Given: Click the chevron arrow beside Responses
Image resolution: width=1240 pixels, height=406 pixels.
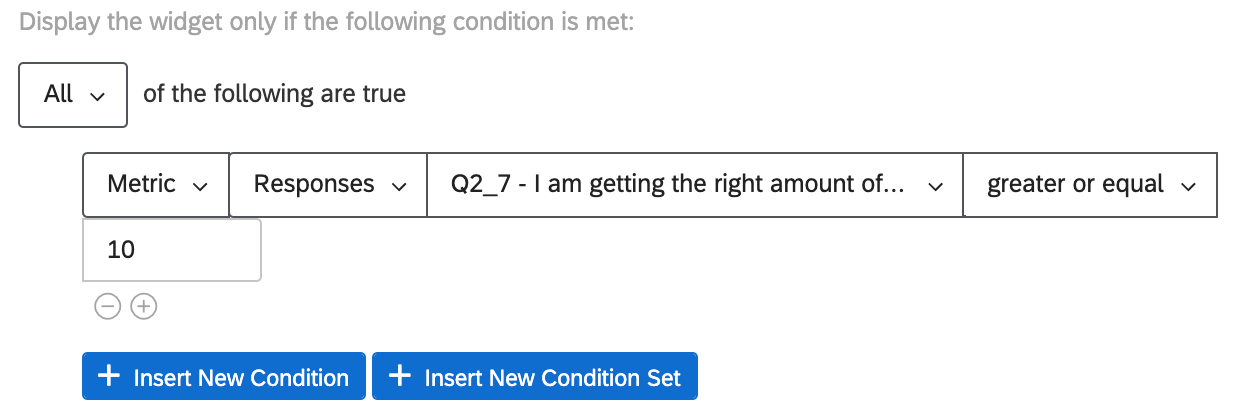Looking at the screenshot, I should [400, 185].
